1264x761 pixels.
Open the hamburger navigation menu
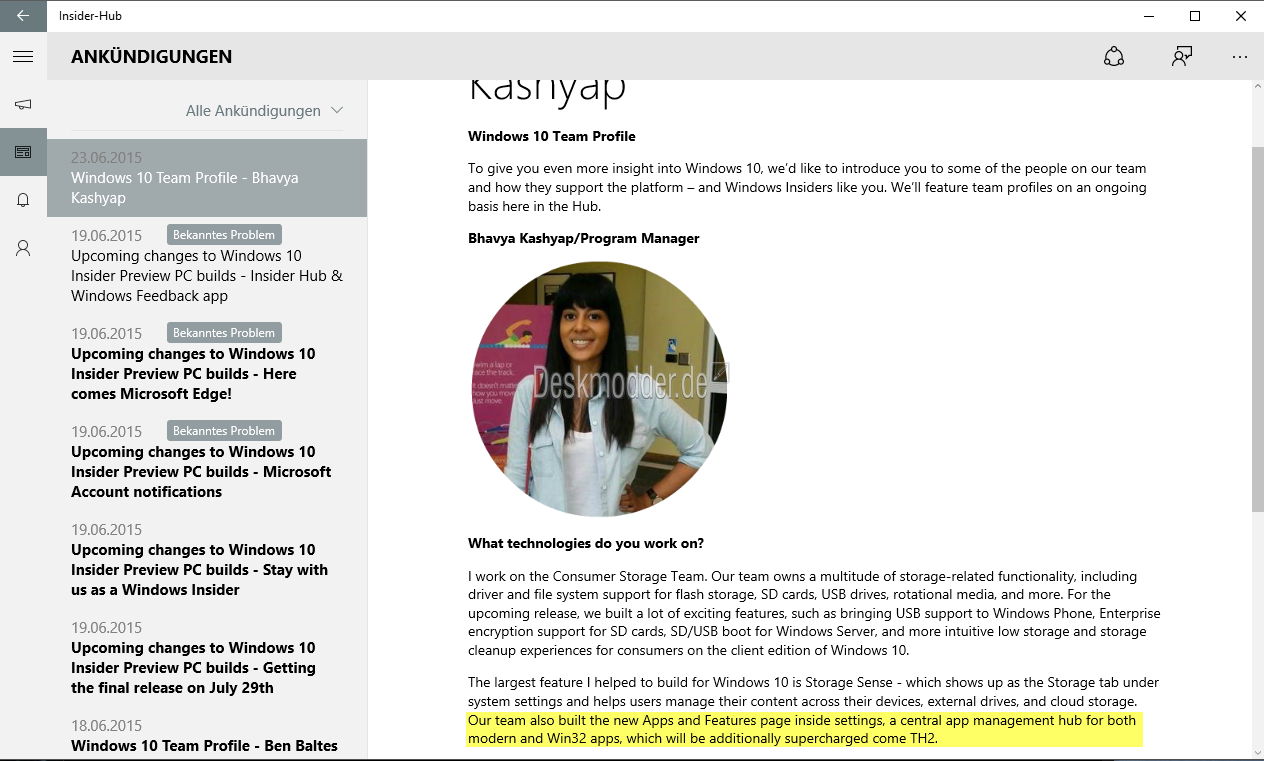point(23,57)
